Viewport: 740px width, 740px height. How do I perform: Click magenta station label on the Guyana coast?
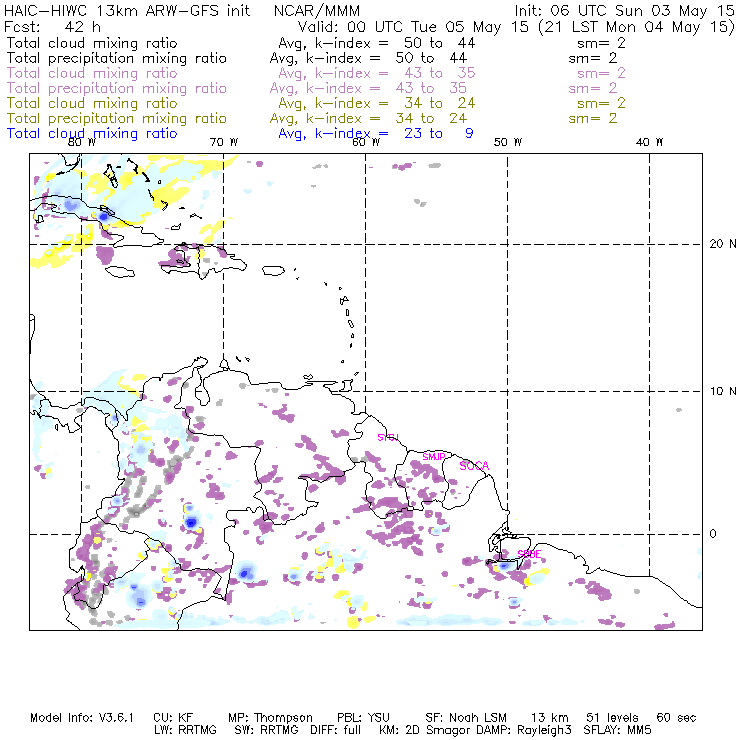tap(388, 437)
